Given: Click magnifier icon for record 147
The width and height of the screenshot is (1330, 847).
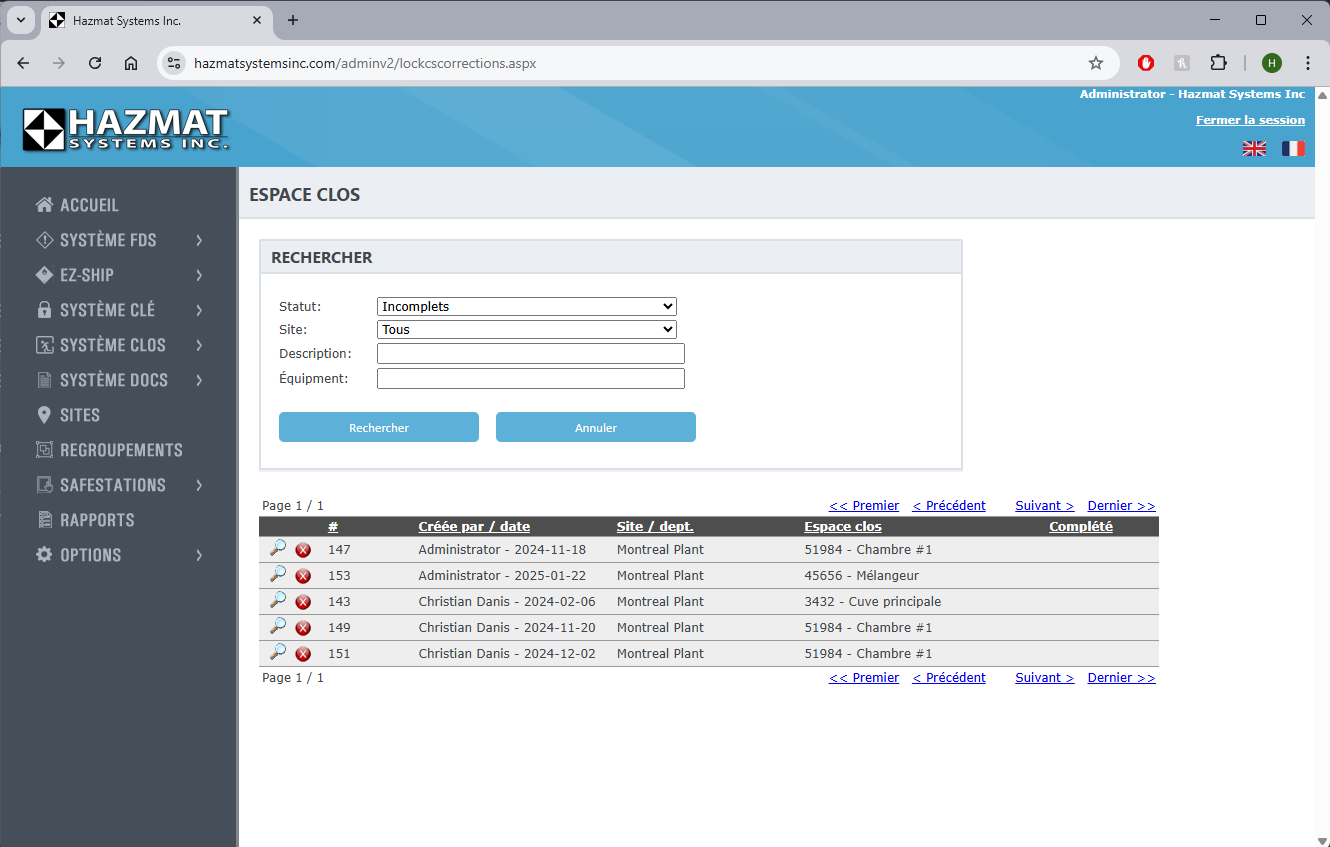Looking at the screenshot, I should coord(278,548).
